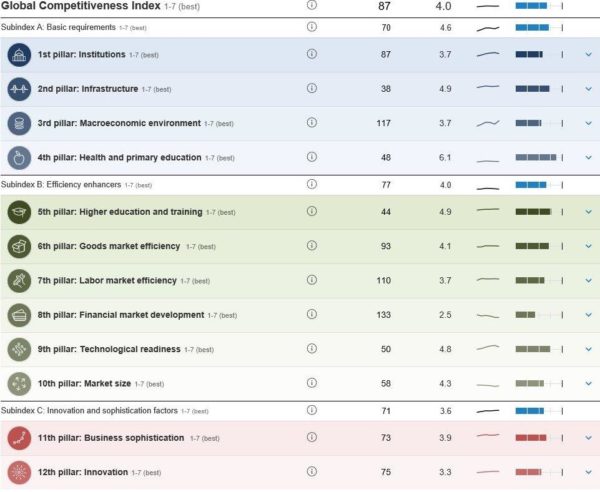600x492 pixels.
Task: Click the Infrastructure pillar bridge icon
Action: click(x=19, y=89)
